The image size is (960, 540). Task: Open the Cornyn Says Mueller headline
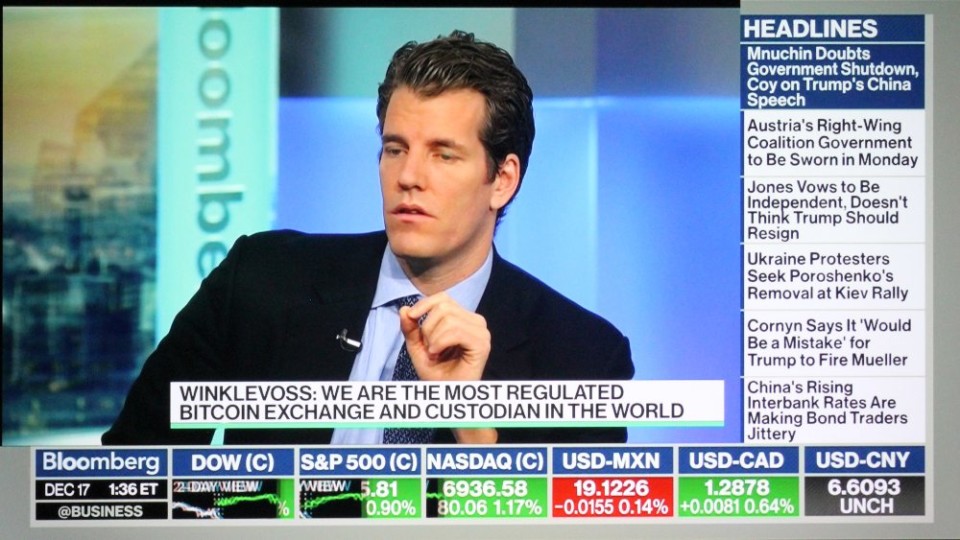click(x=832, y=343)
